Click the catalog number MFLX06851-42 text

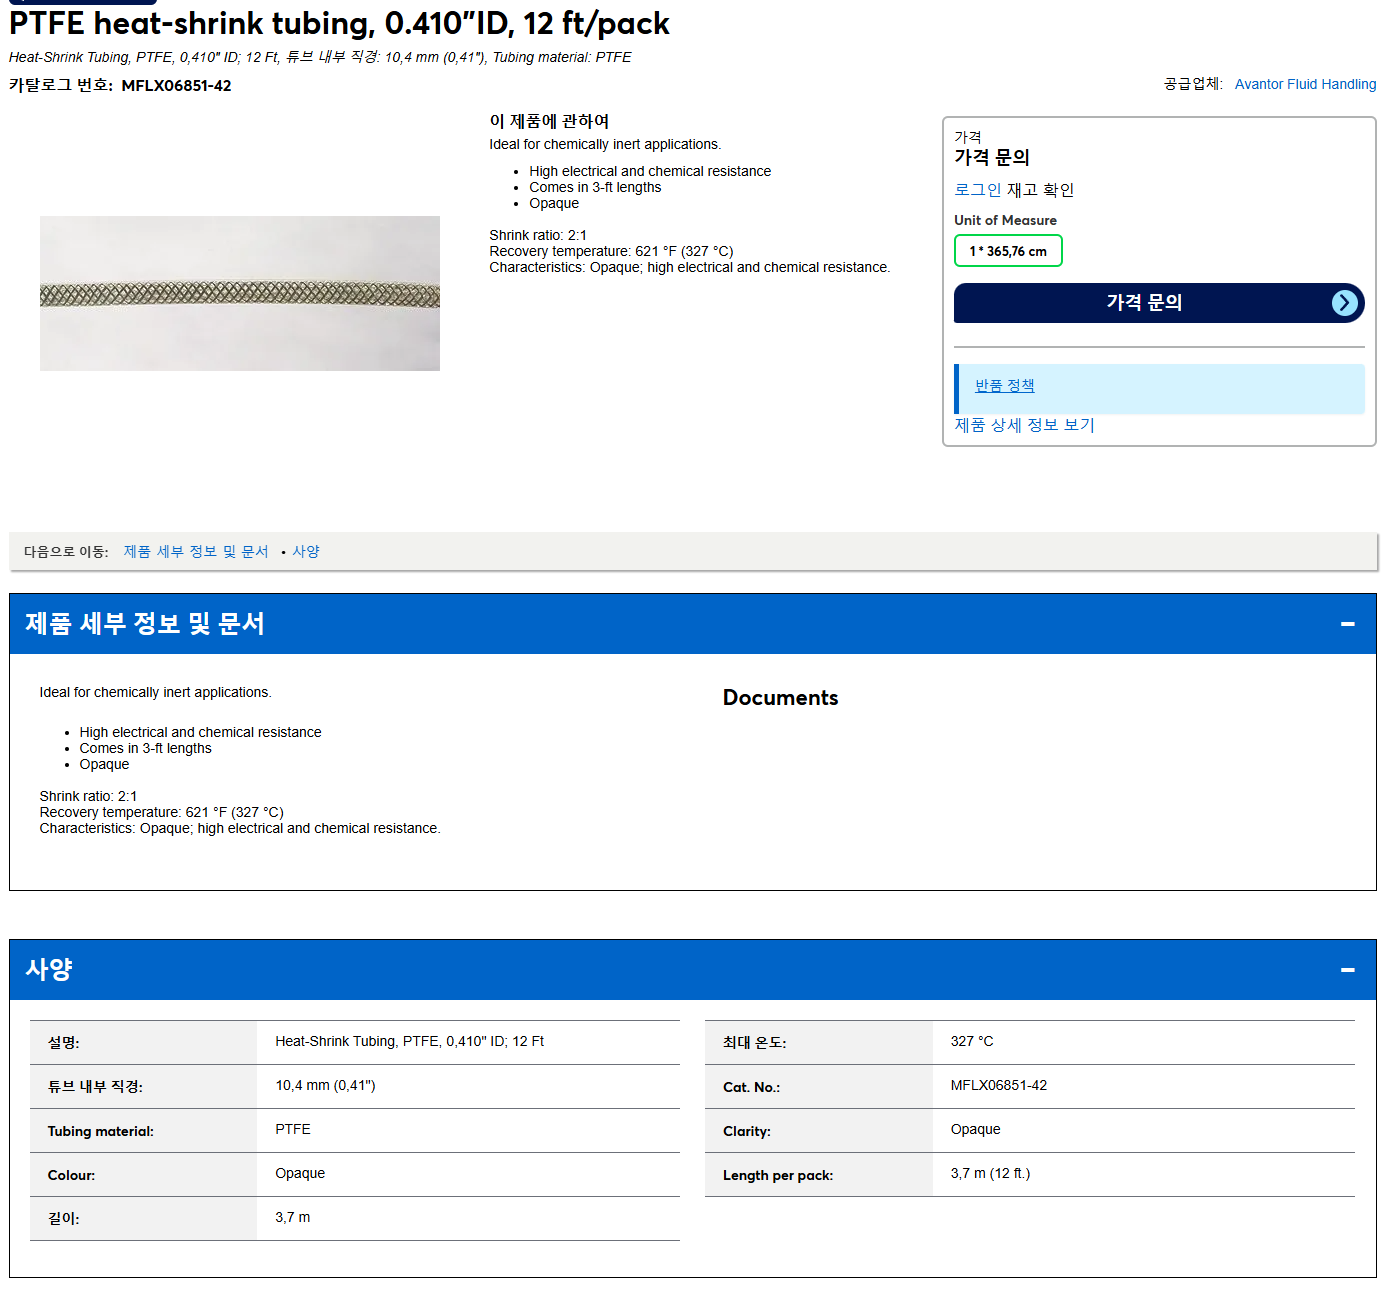coord(176,86)
